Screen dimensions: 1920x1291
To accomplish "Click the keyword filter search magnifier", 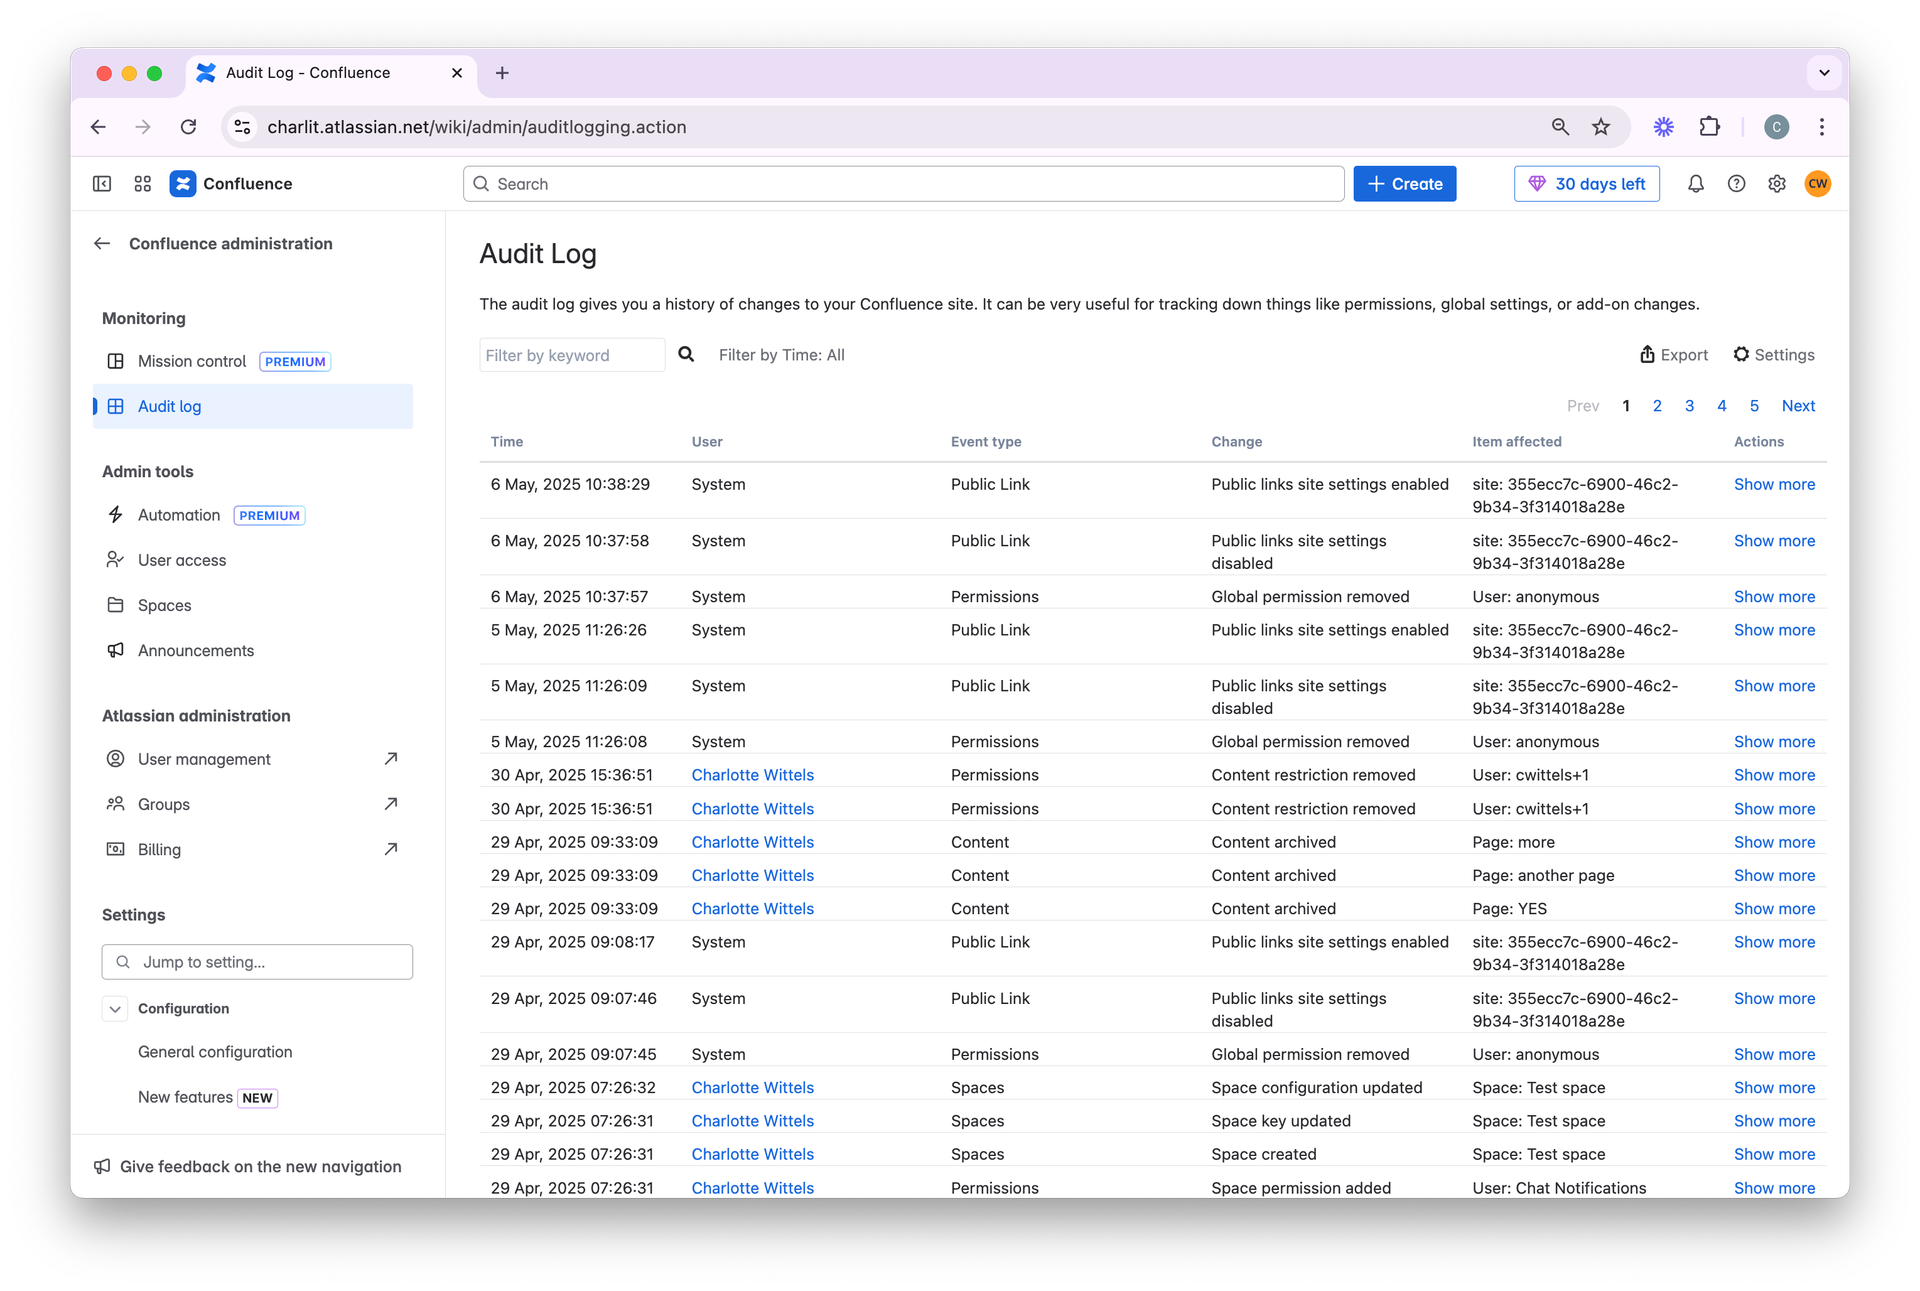I will point(686,354).
